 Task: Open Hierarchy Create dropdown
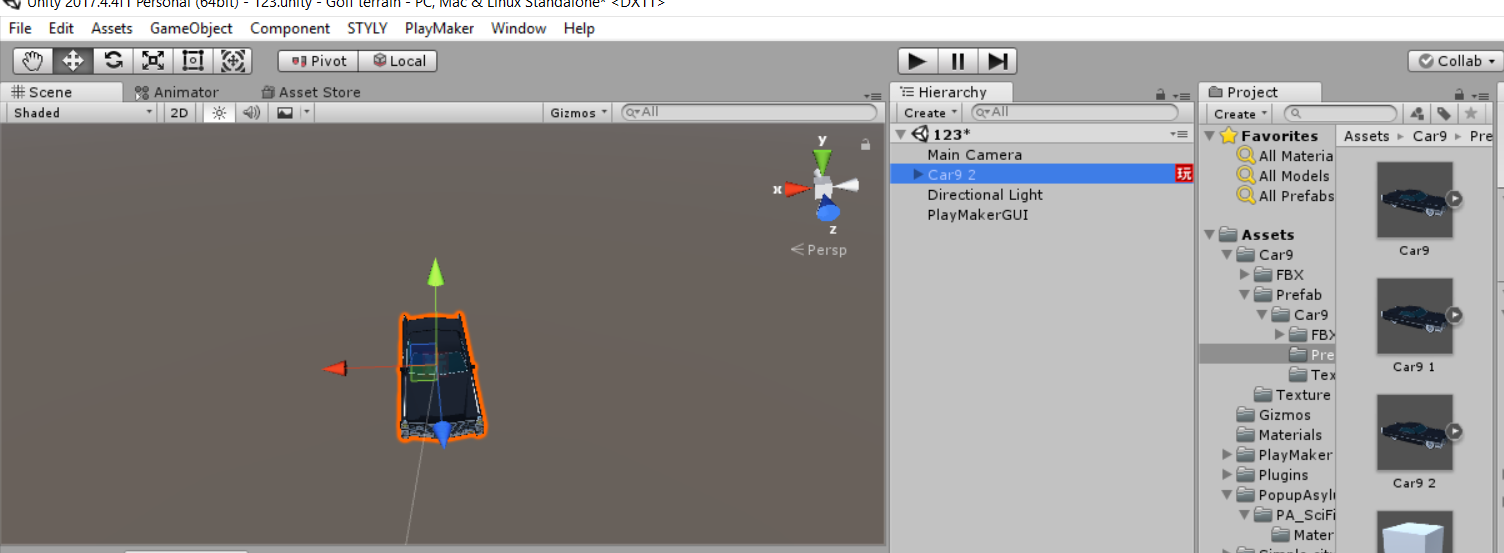929,113
